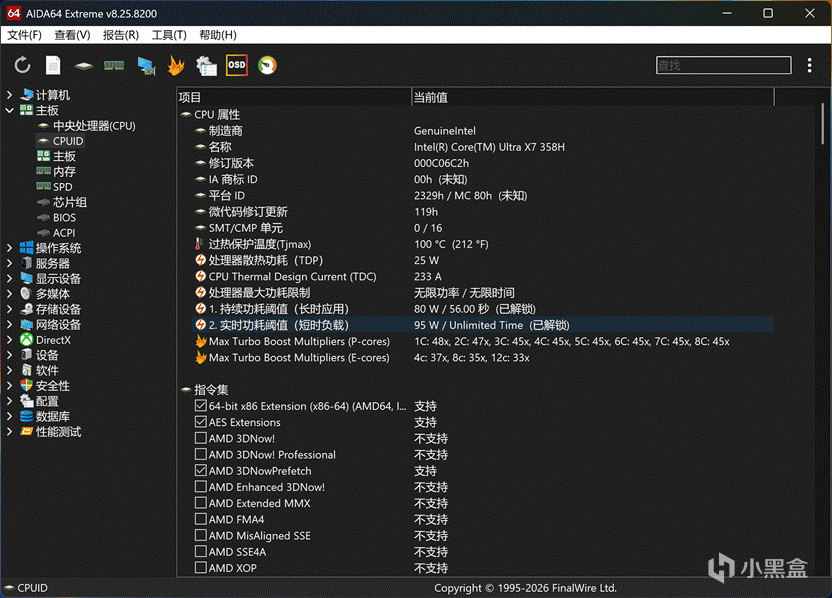Toggle the AMD FMA4 checkbox
The height and width of the screenshot is (598, 832).
[201, 519]
